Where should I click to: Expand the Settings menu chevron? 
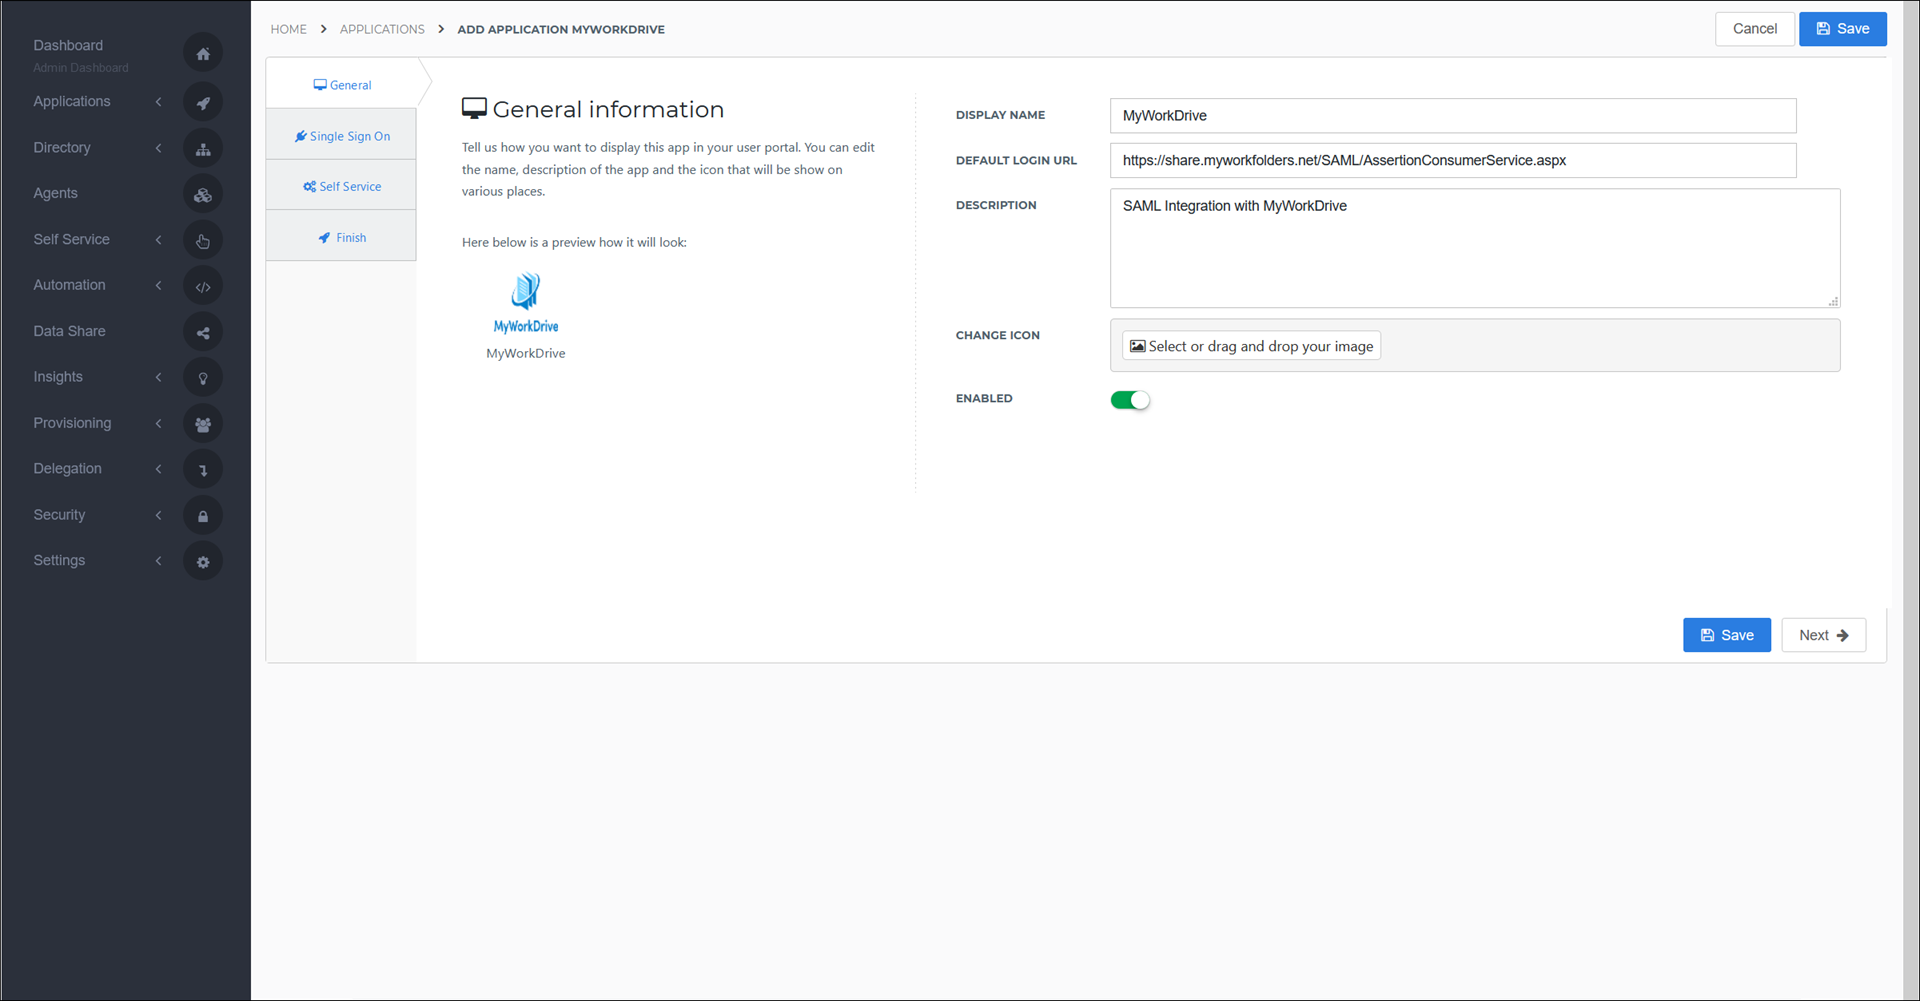159,561
